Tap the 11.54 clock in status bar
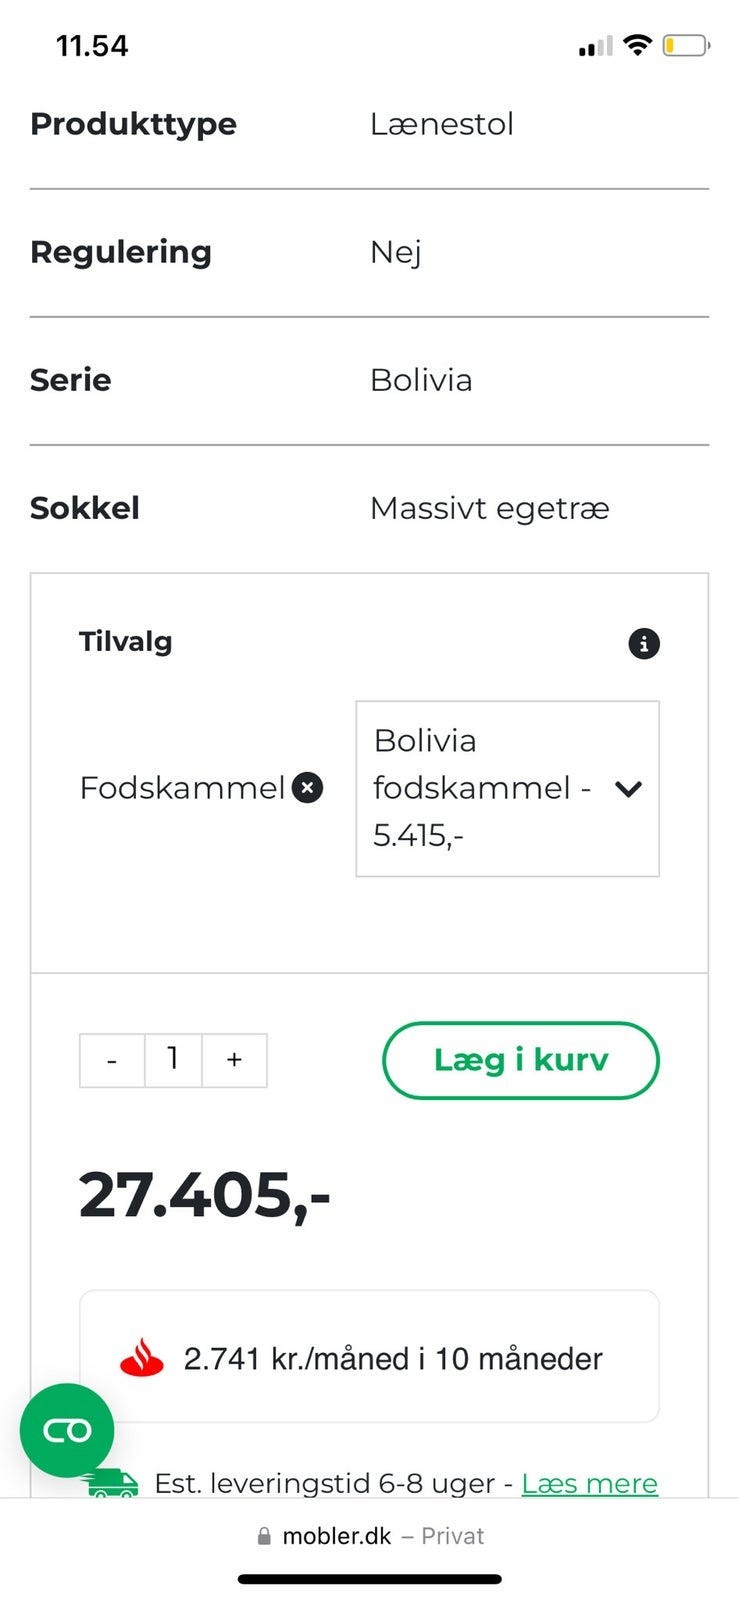Screen dimensions: 739x1600 pyautogui.click(x=92, y=46)
